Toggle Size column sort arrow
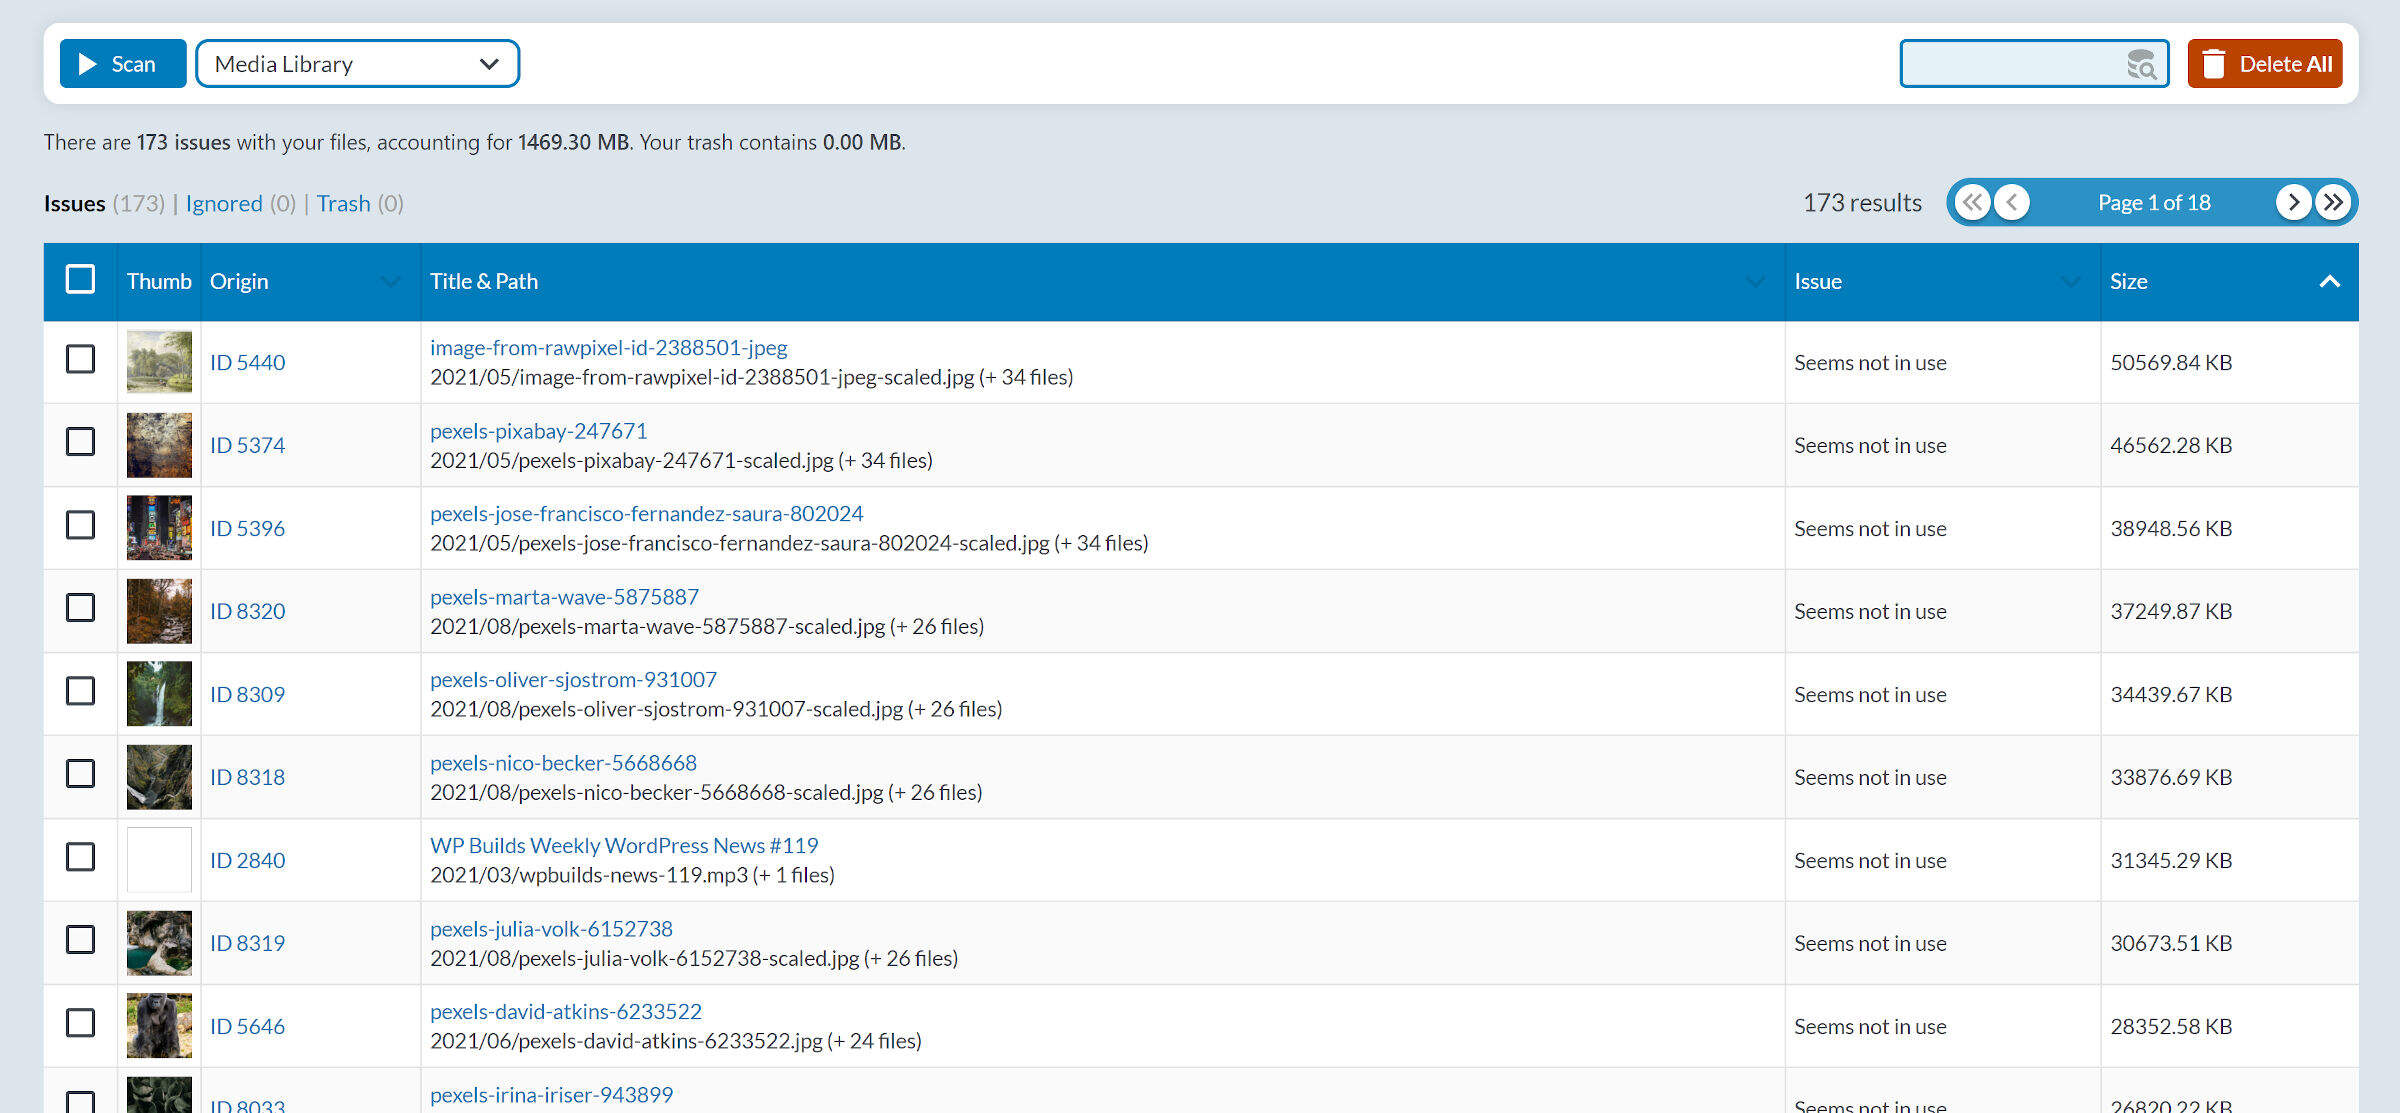The image size is (2400, 1113). pos(2329,282)
